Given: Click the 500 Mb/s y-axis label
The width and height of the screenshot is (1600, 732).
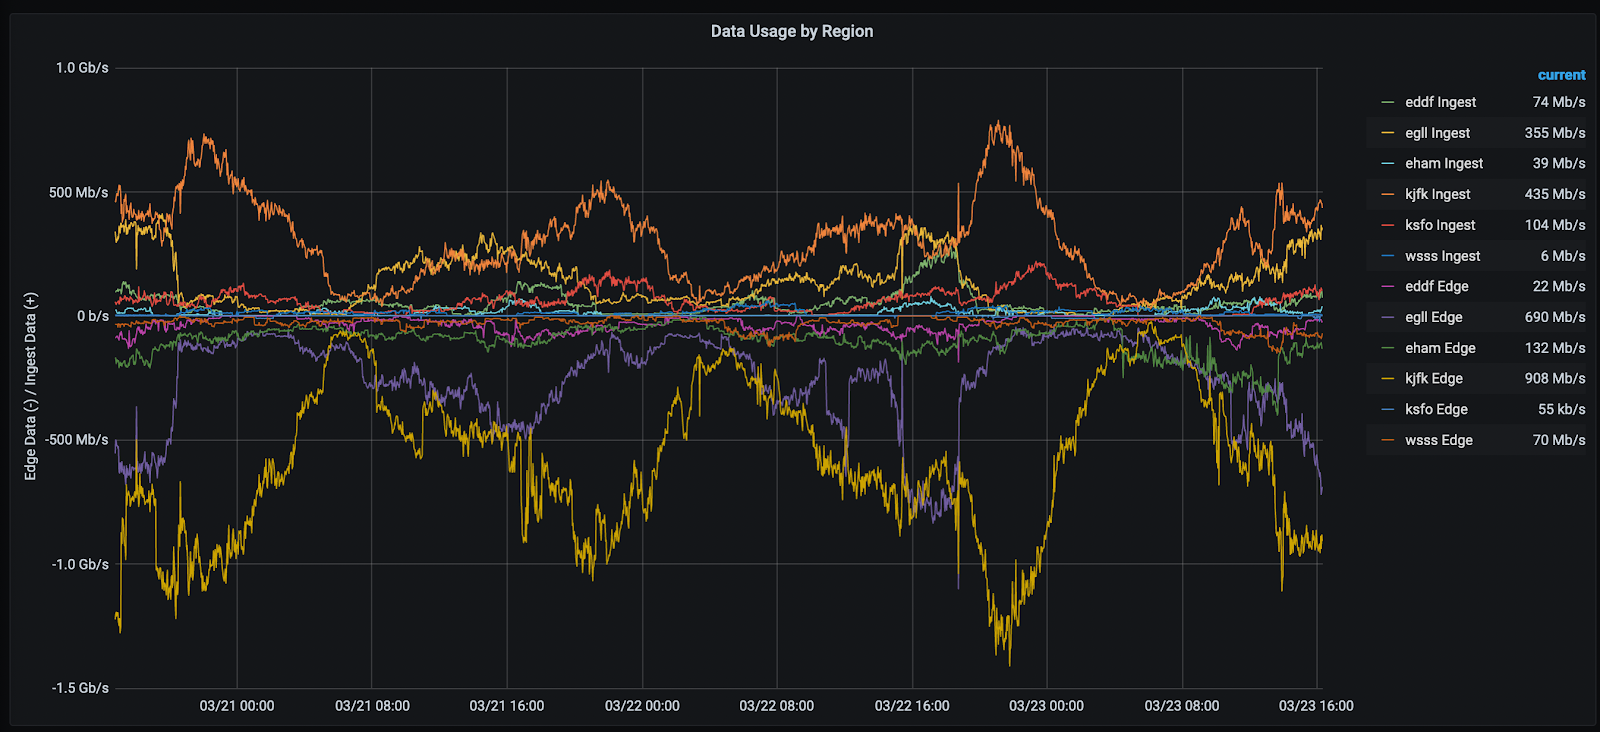Looking at the screenshot, I should 79,192.
